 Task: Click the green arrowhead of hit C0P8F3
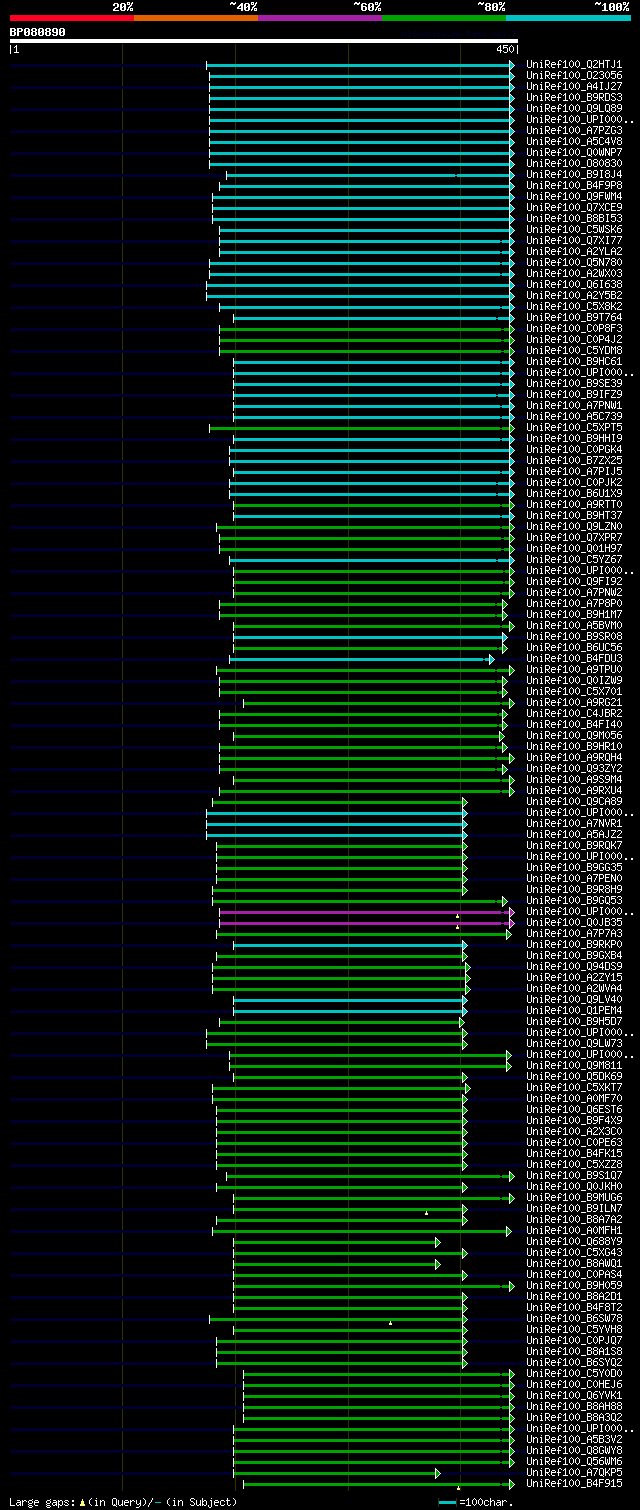pyautogui.click(x=512, y=329)
